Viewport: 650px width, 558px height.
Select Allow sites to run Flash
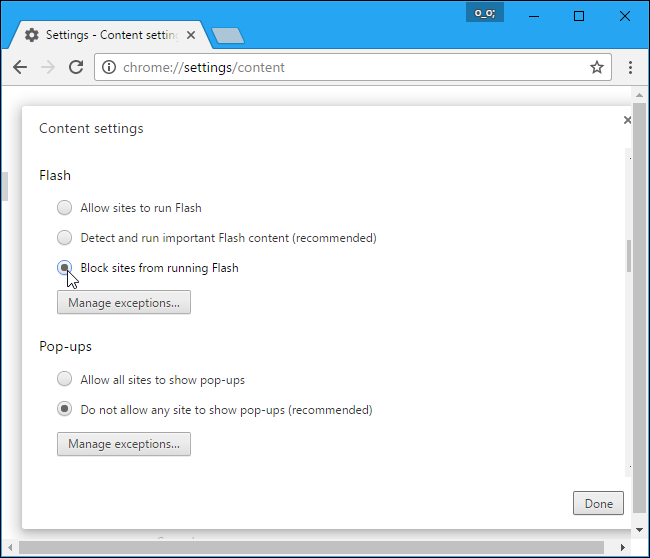pos(64,207)
